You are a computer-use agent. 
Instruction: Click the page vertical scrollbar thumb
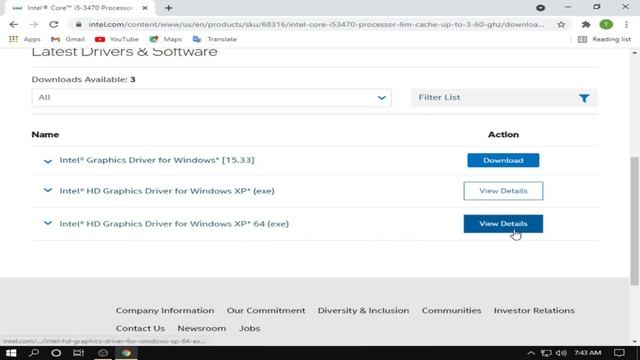point(634,221)
